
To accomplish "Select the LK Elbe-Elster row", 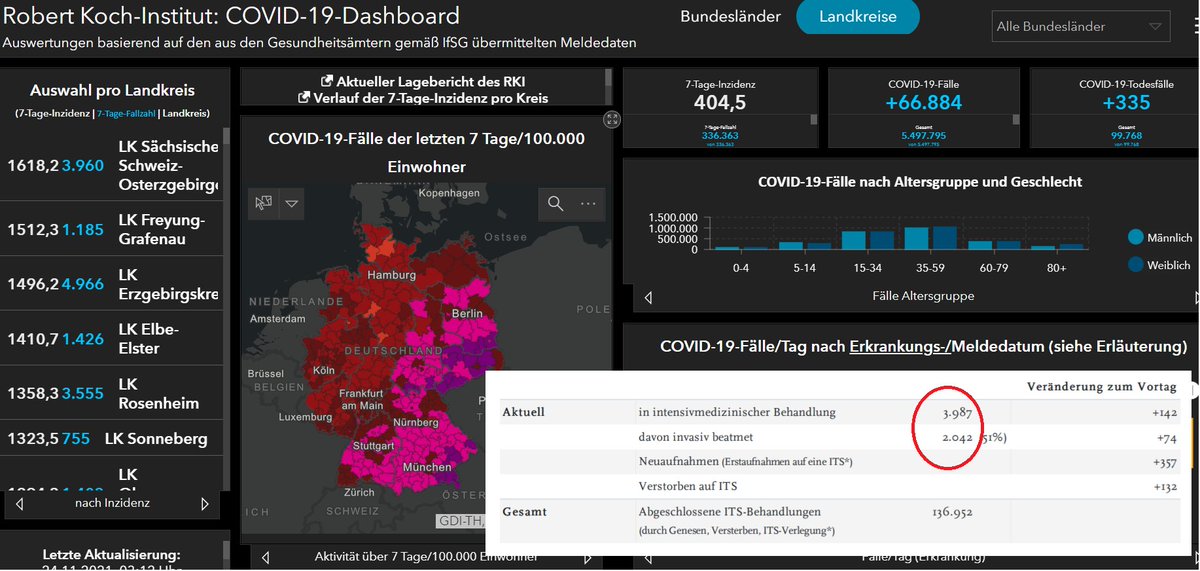I will tap(110, 339).
